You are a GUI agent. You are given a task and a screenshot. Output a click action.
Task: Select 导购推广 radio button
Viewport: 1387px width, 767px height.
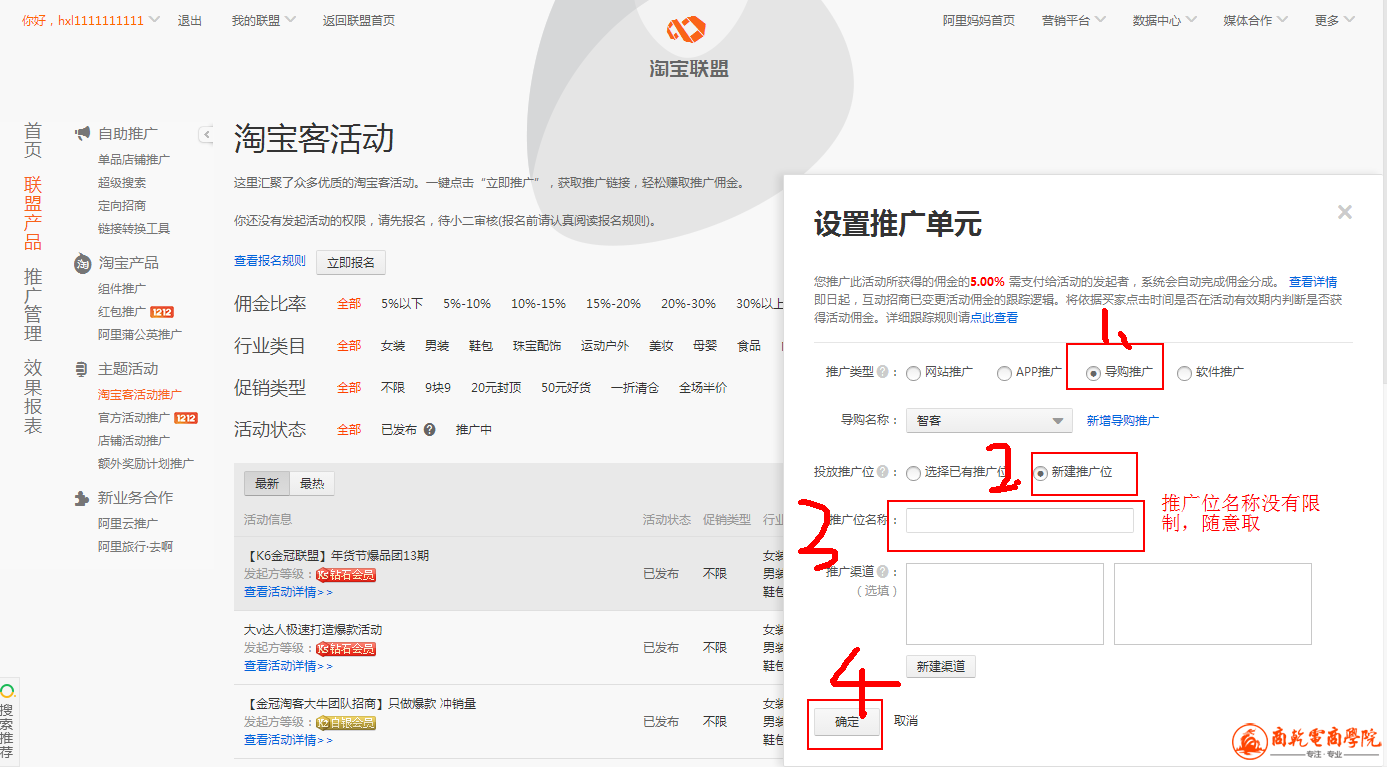click(1093, 373)
